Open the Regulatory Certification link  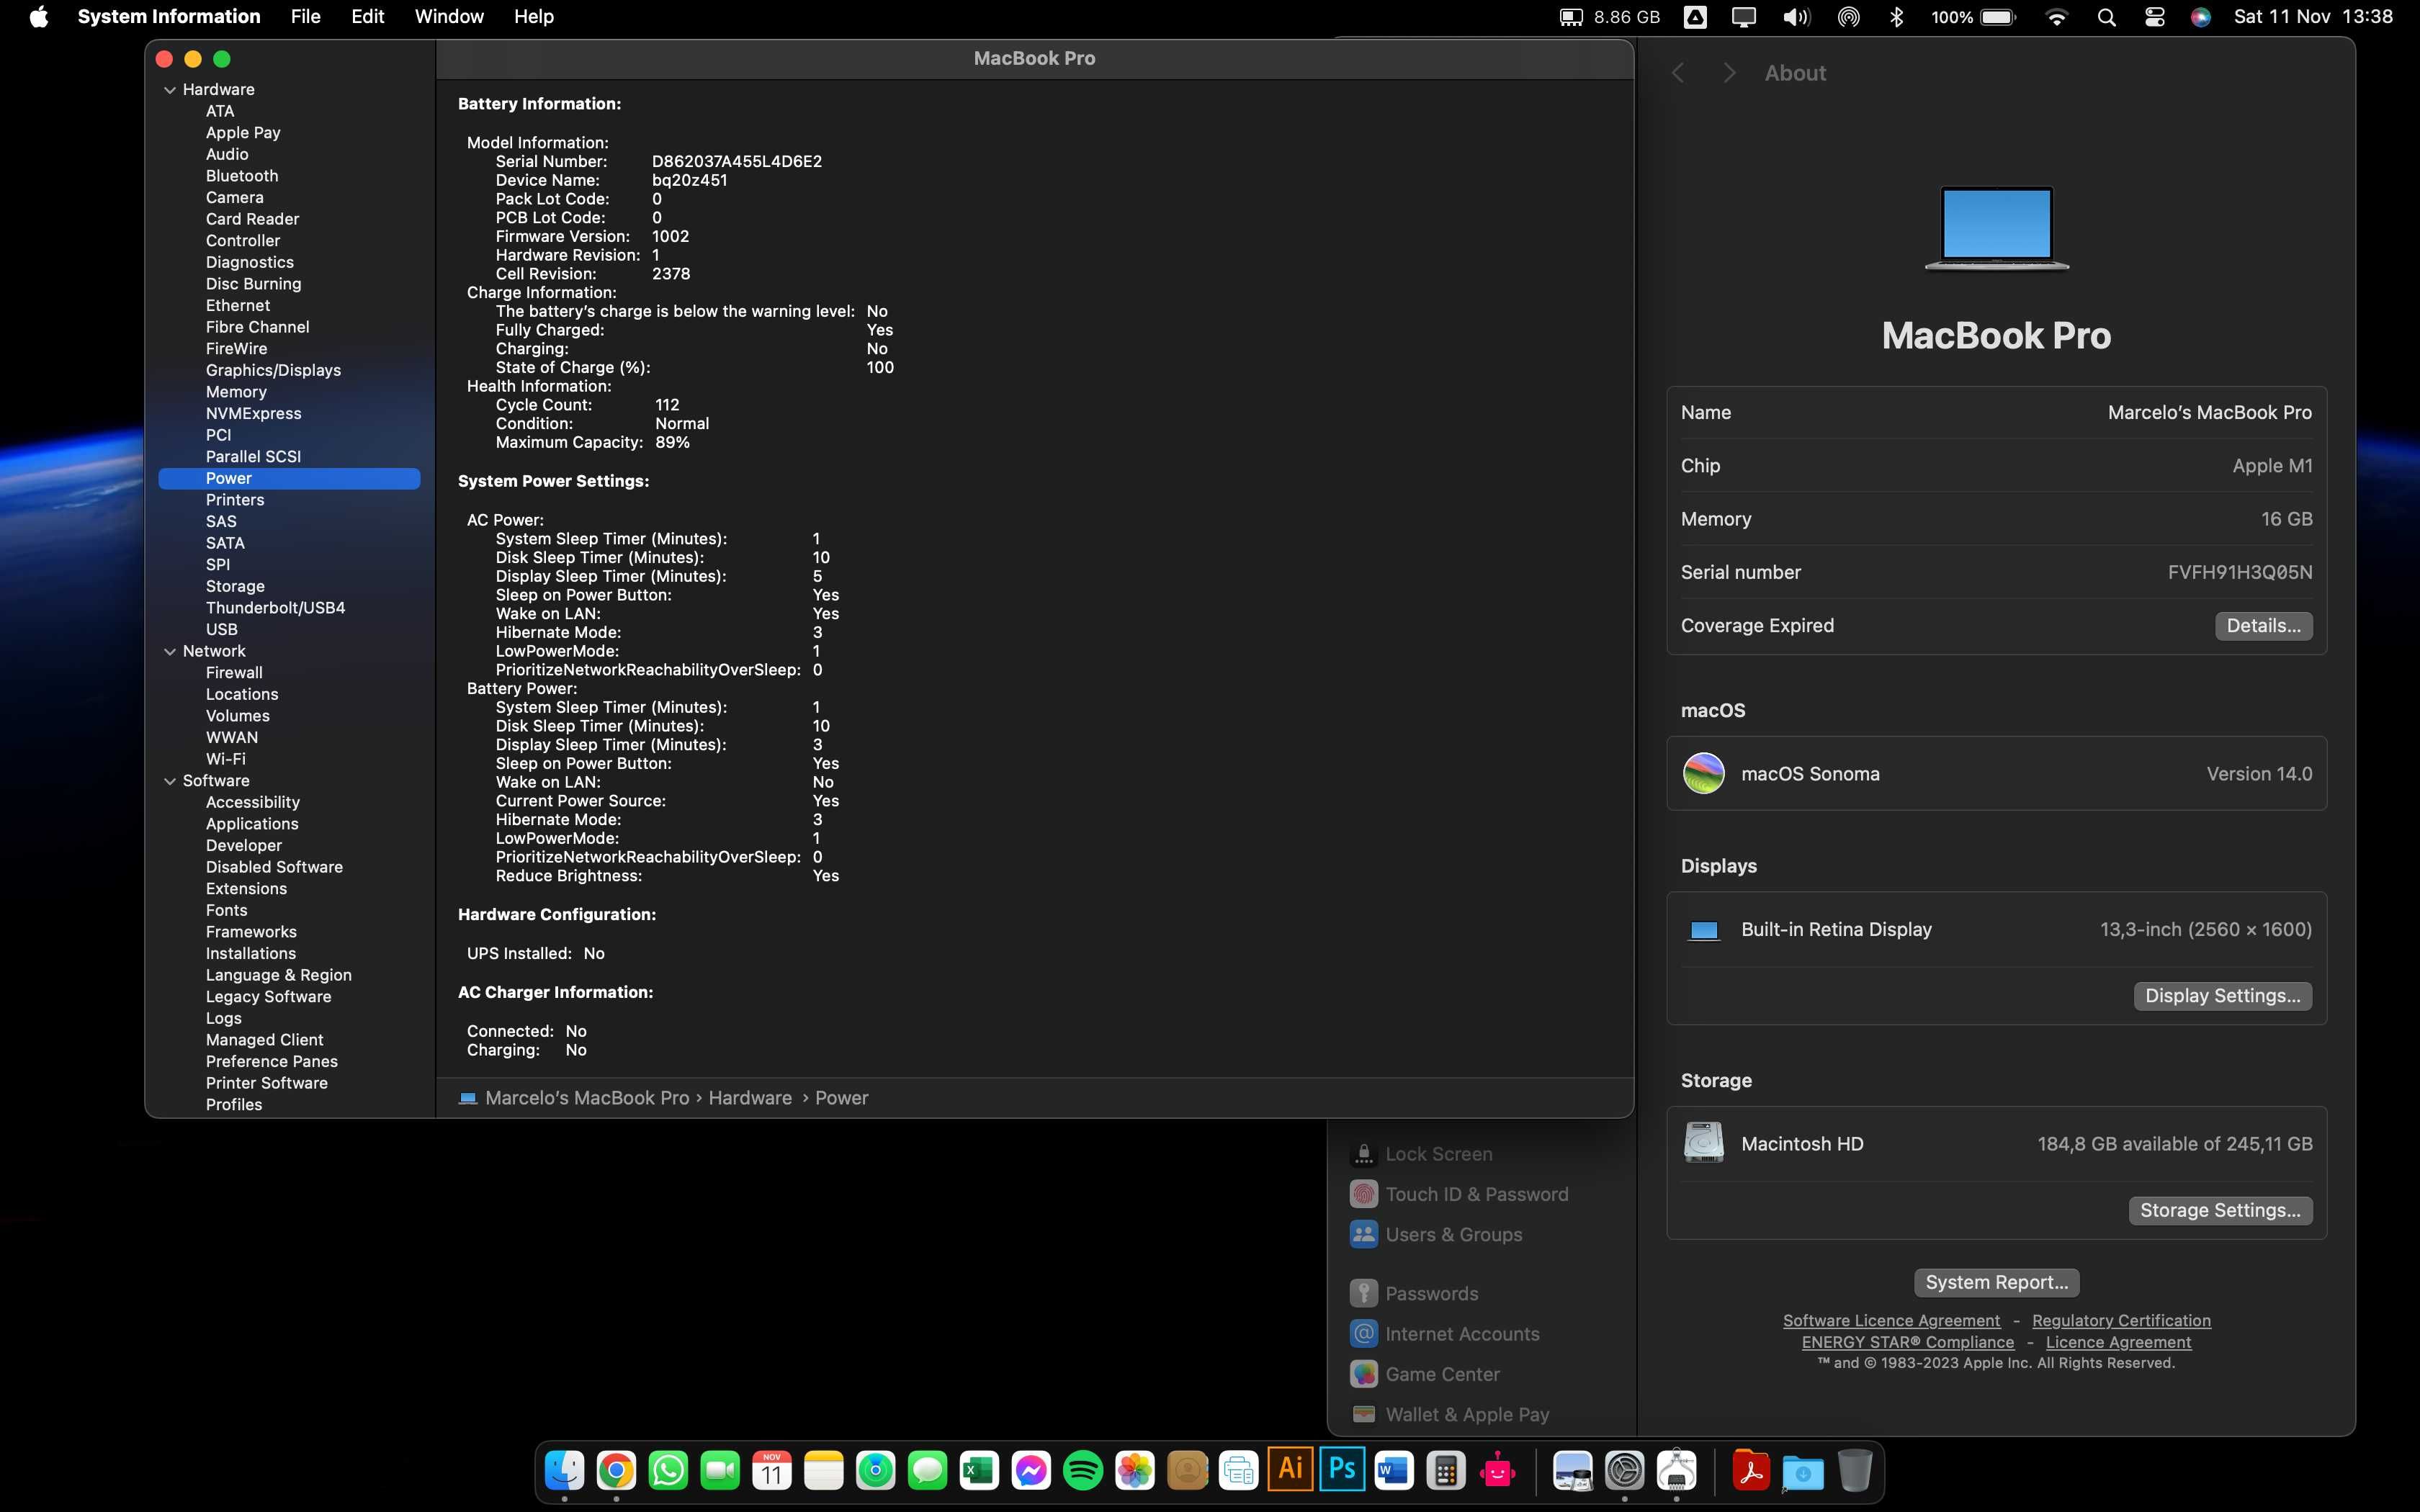pyautogui.click(x=2121, y=1320)
